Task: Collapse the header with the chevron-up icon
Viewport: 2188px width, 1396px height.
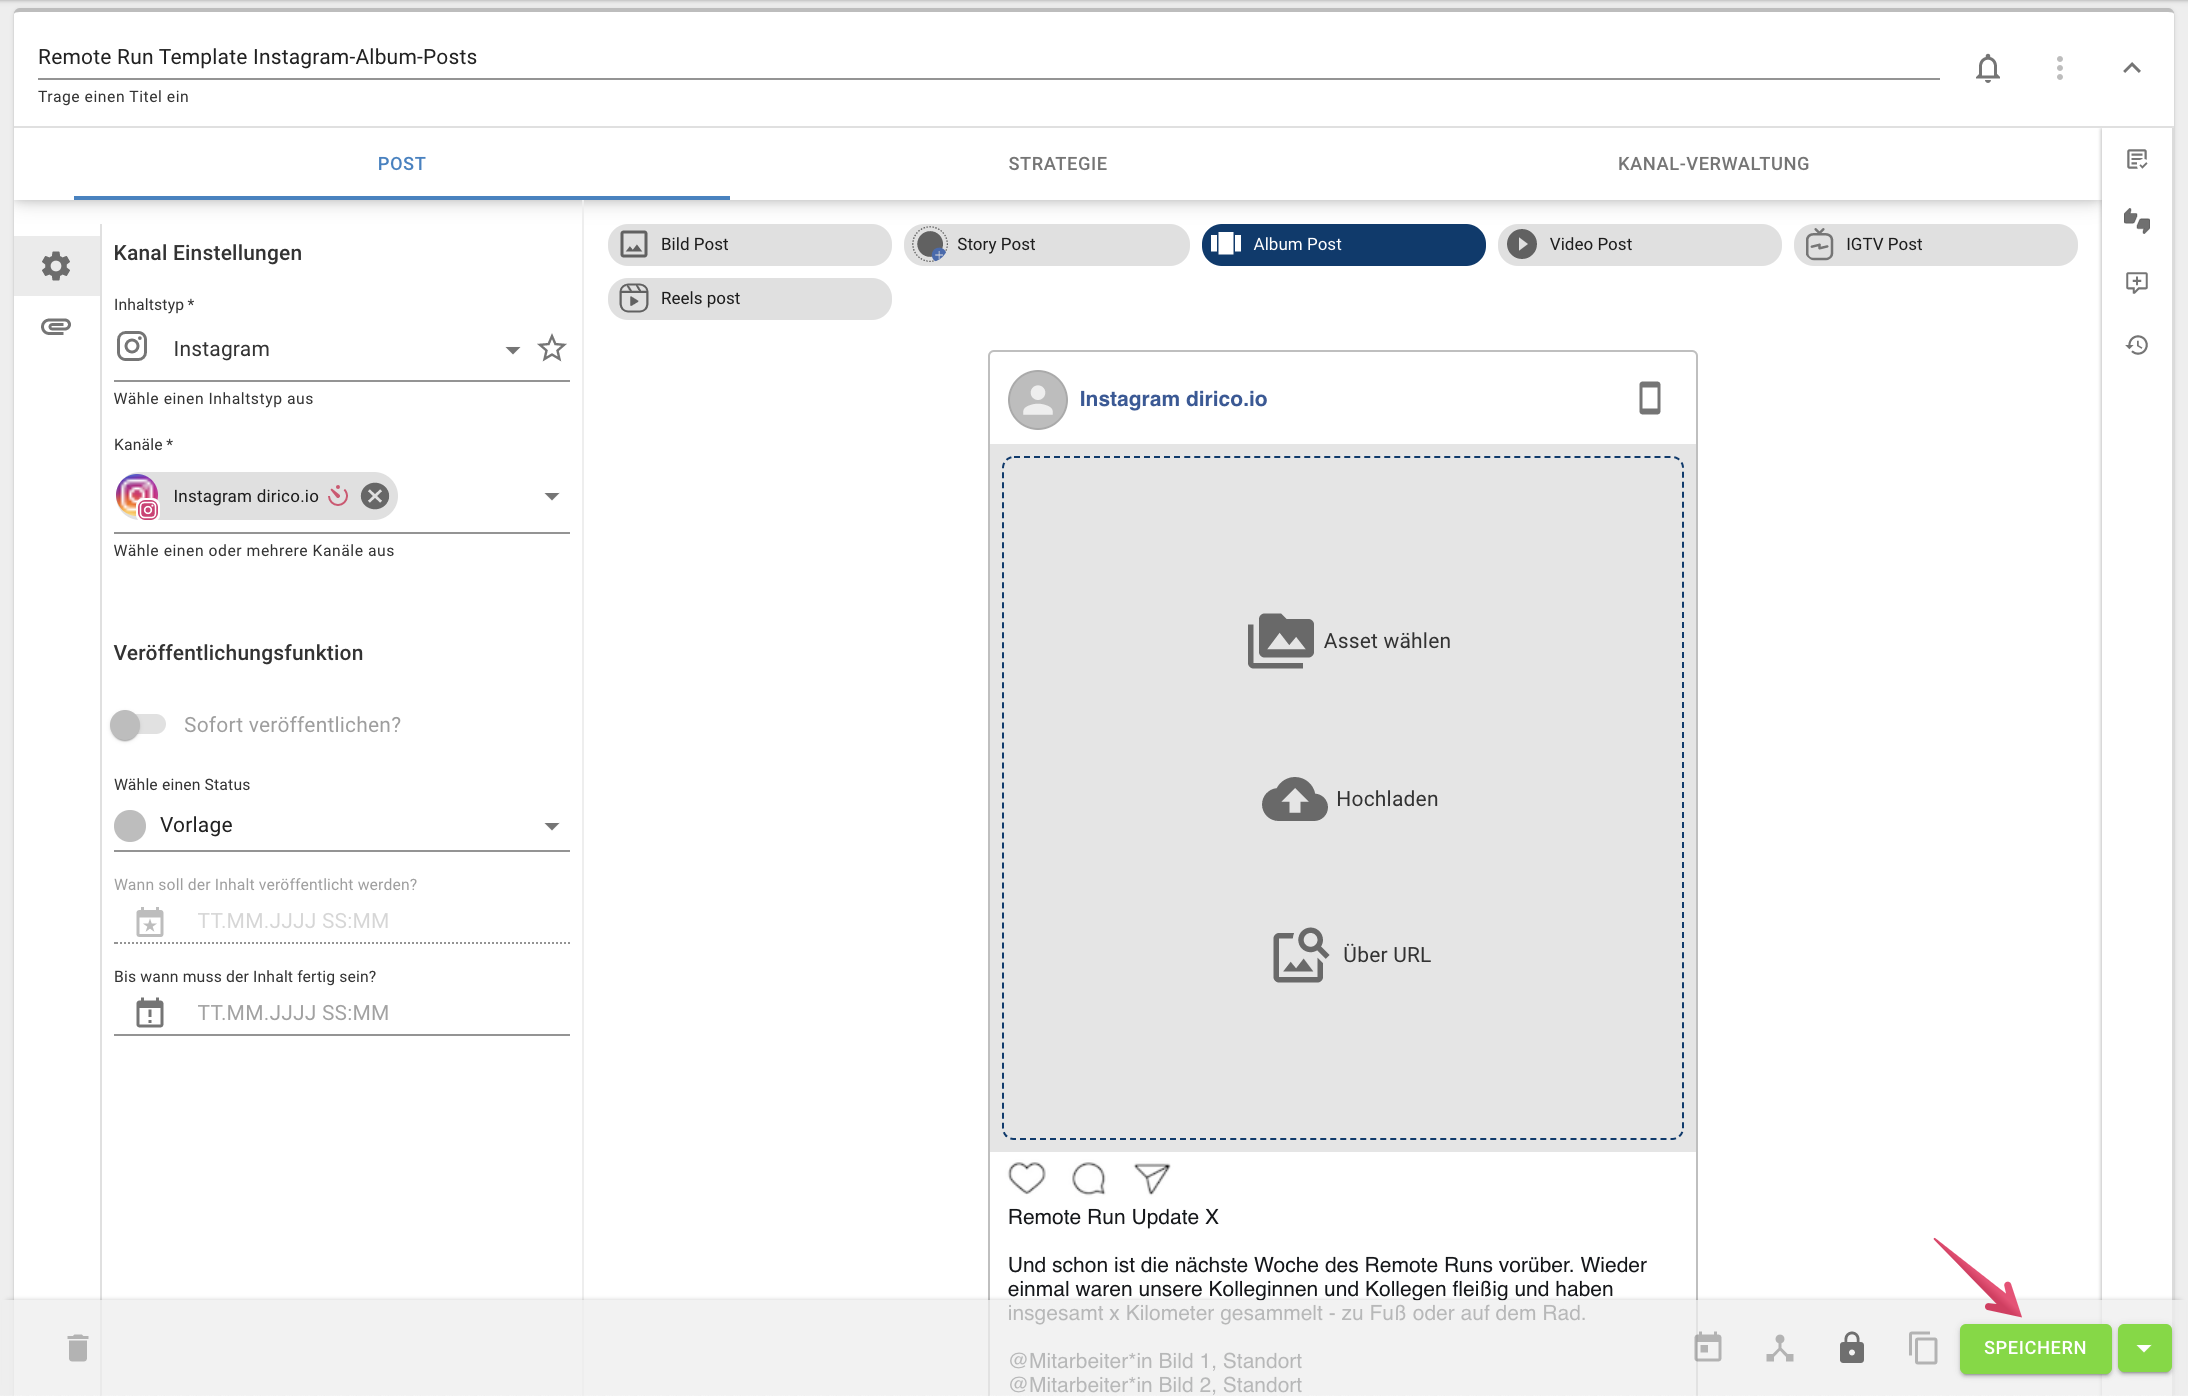Action: tap(2131, 68)
